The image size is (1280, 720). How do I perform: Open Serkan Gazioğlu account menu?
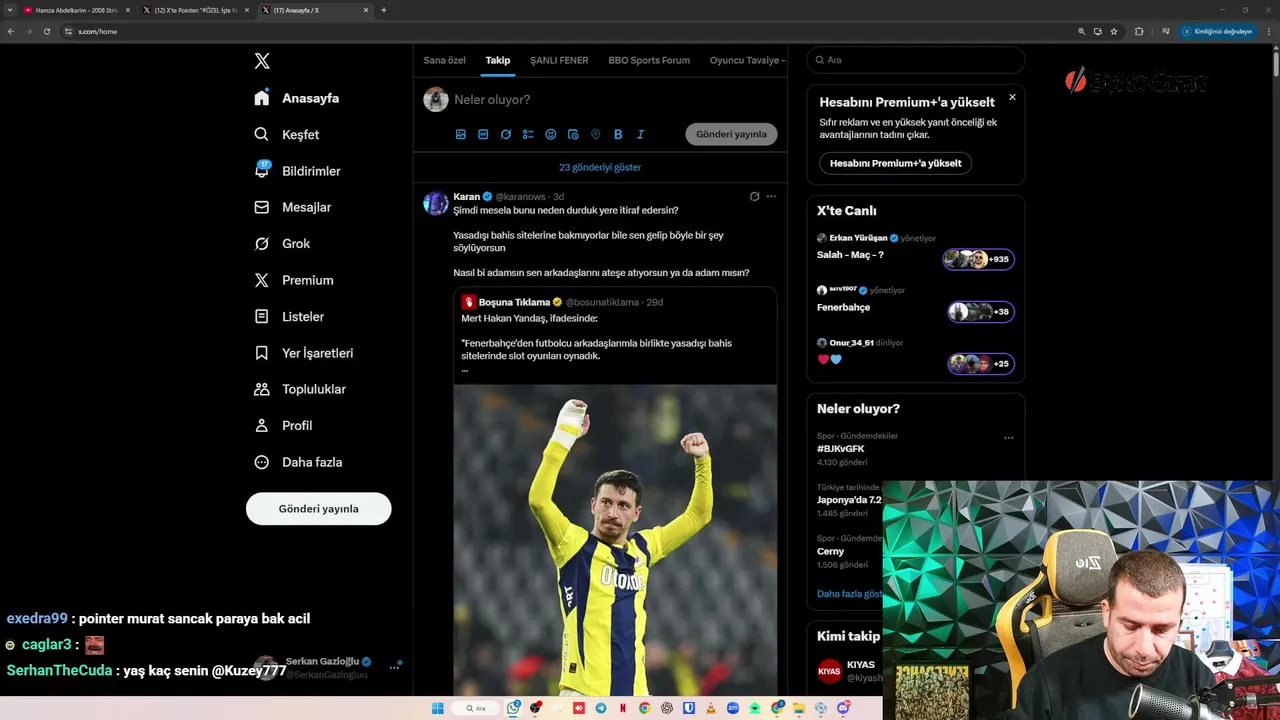coord(326,667)
